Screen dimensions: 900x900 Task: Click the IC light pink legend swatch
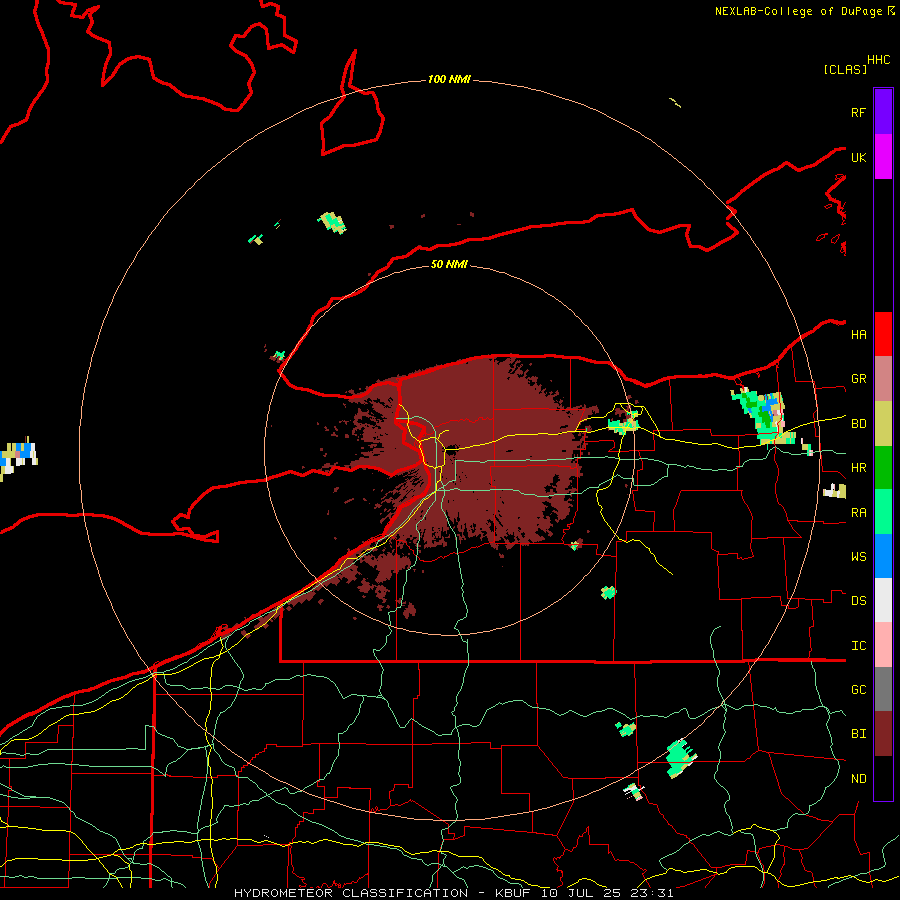[x=883, y=645]
